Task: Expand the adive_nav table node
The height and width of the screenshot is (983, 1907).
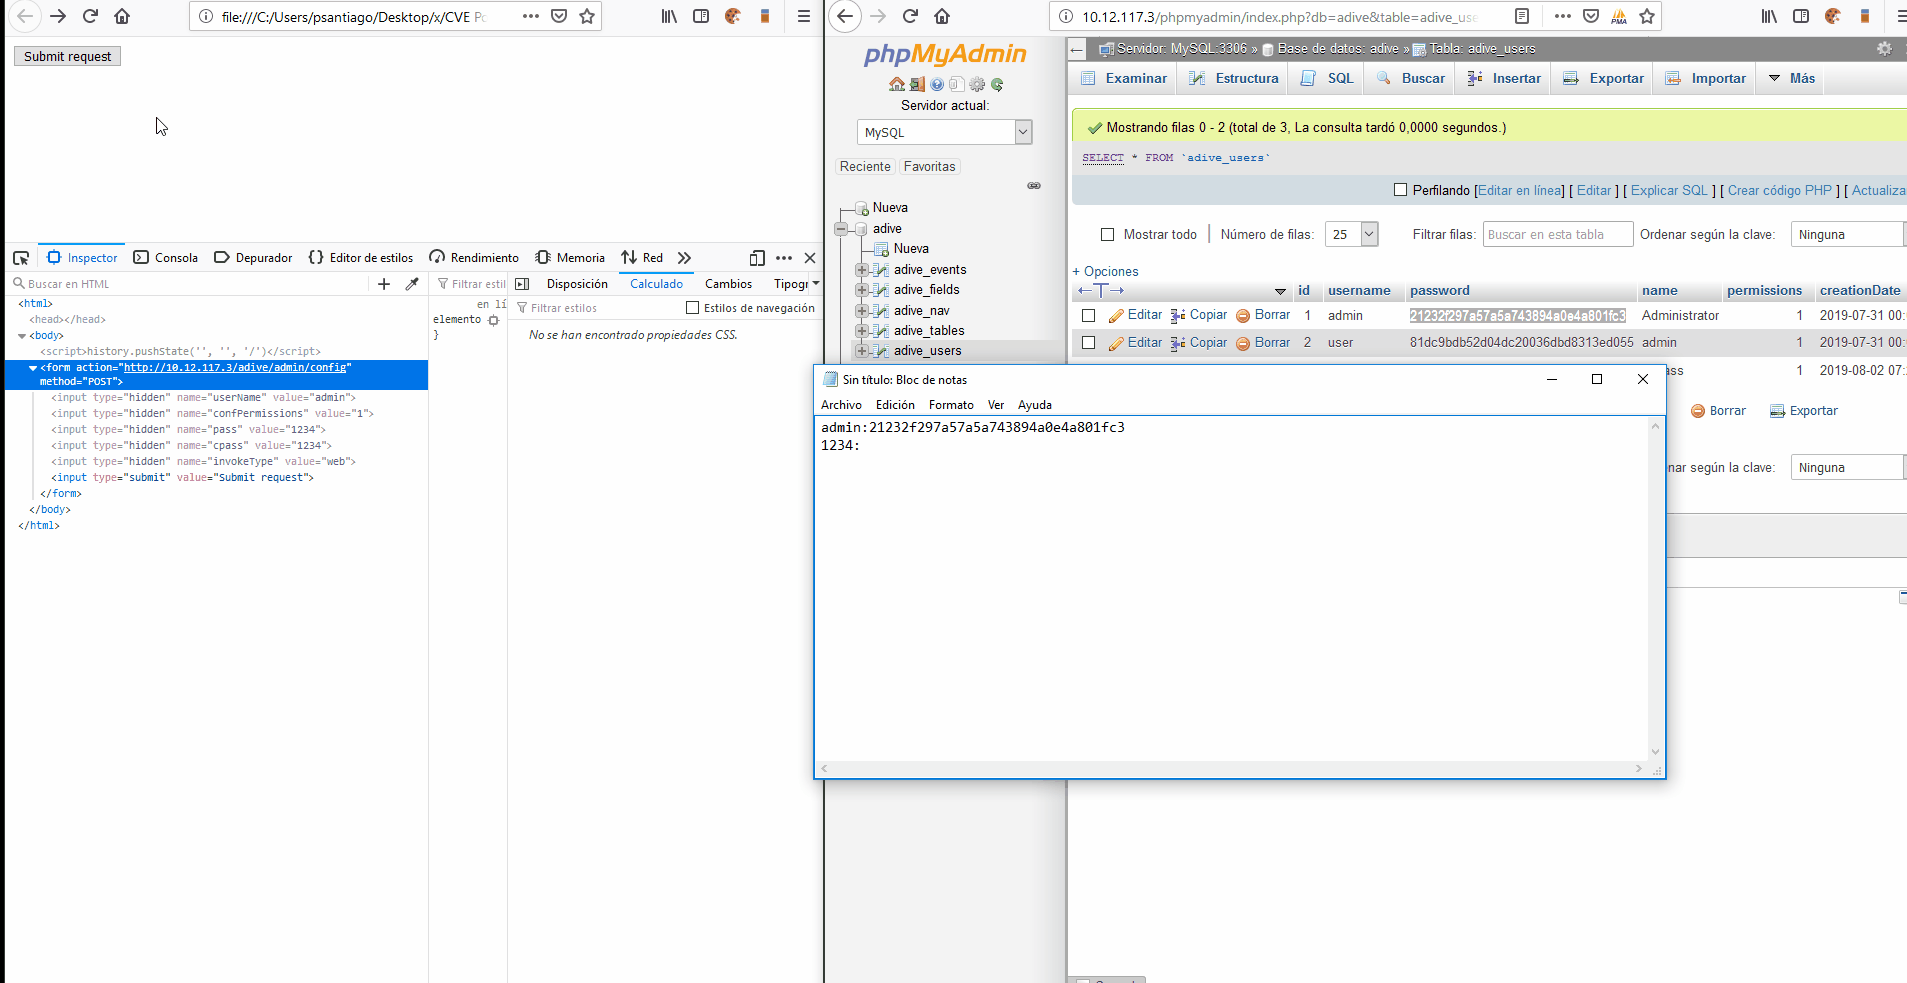Action: click(x=861, y=311)
